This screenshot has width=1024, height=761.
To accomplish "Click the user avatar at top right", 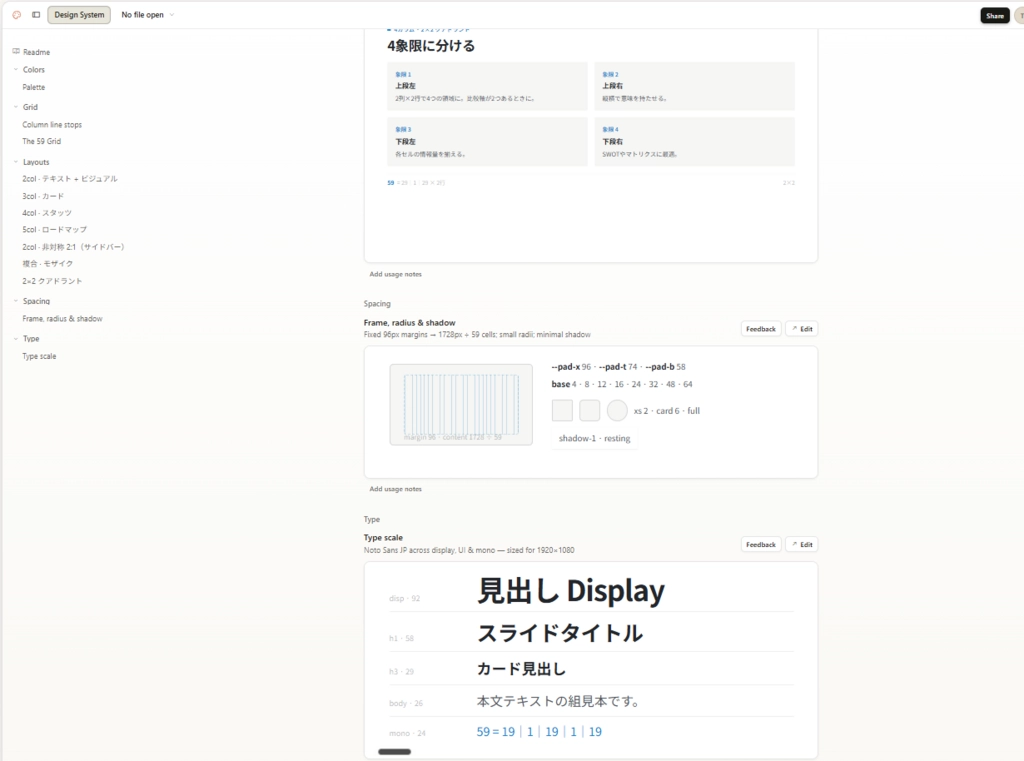I will (1019, 16).
